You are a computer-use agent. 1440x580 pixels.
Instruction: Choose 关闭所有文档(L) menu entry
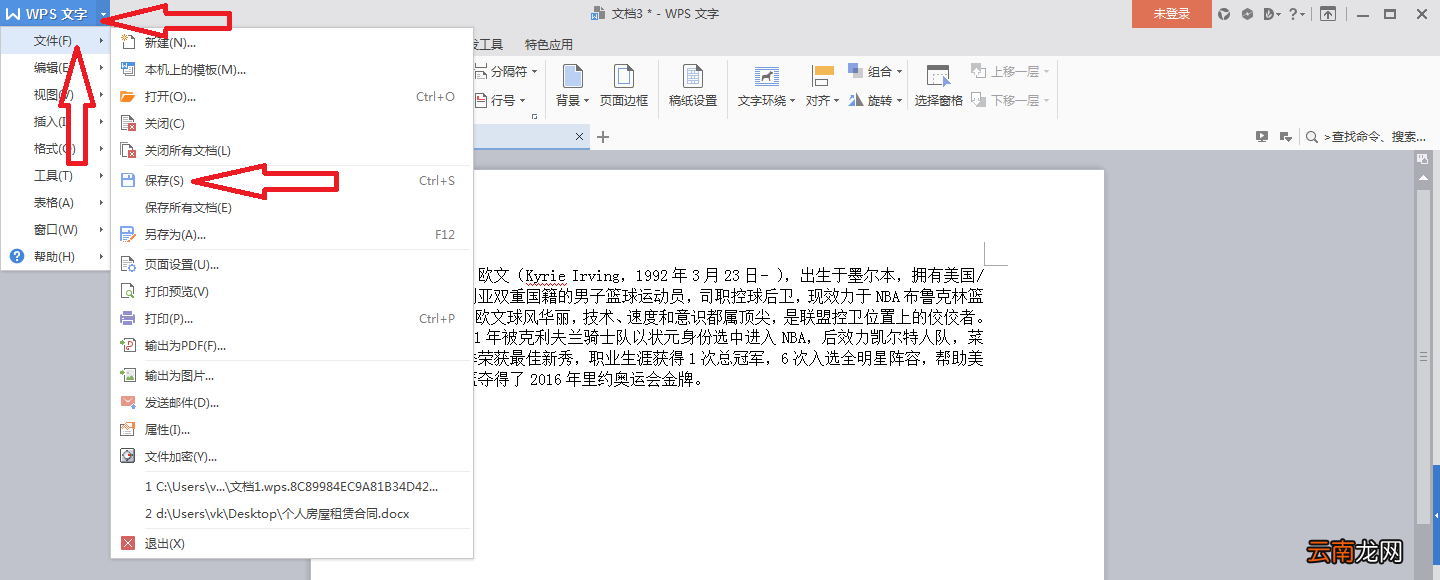coord(290,151)
